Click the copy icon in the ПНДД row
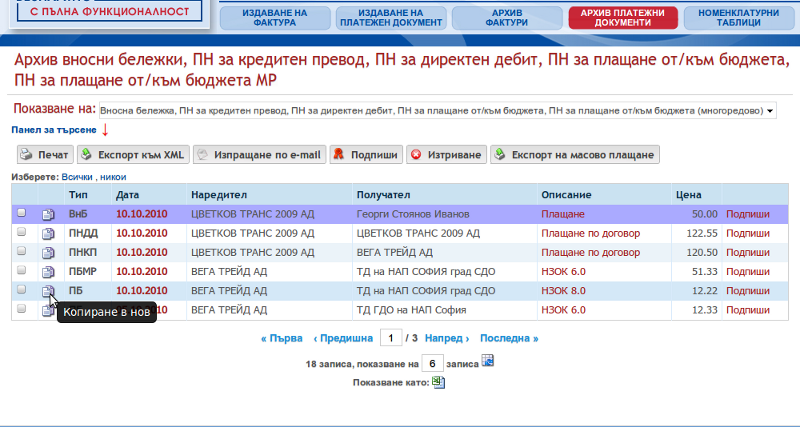The width and height of the screenshot is (800, 427). (x=48, y=233)
